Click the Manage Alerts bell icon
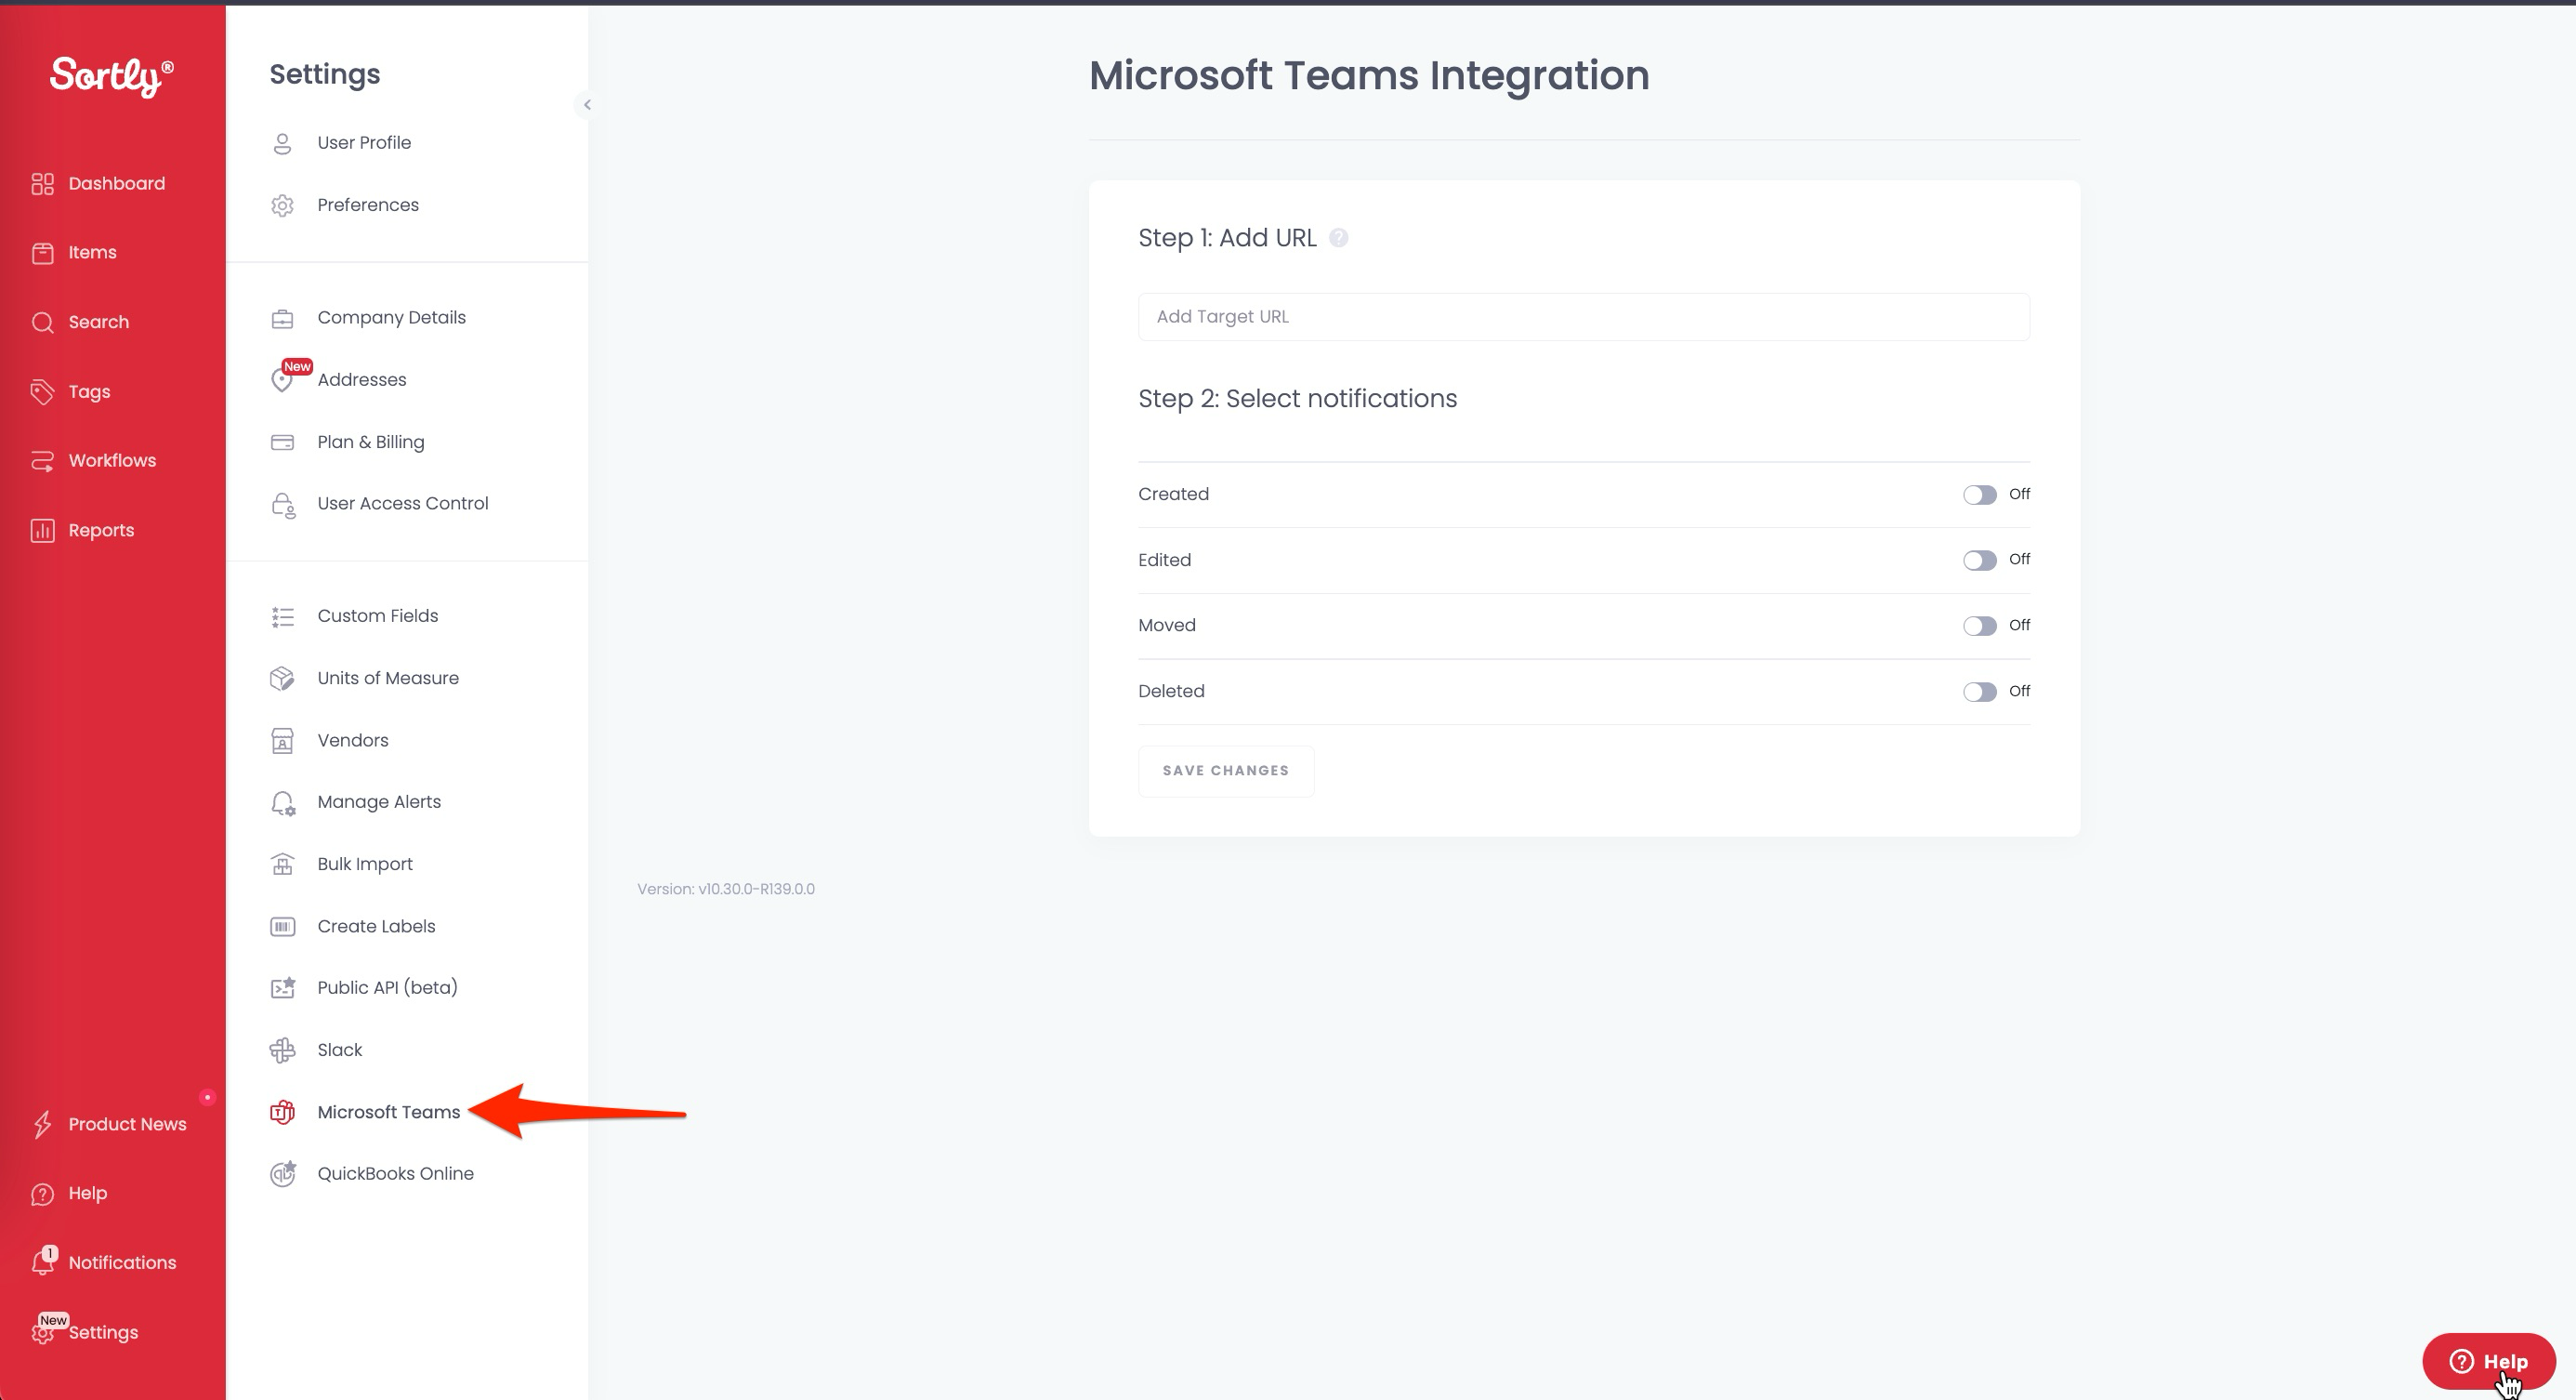 pyautogui.click(x=283, y=803)
